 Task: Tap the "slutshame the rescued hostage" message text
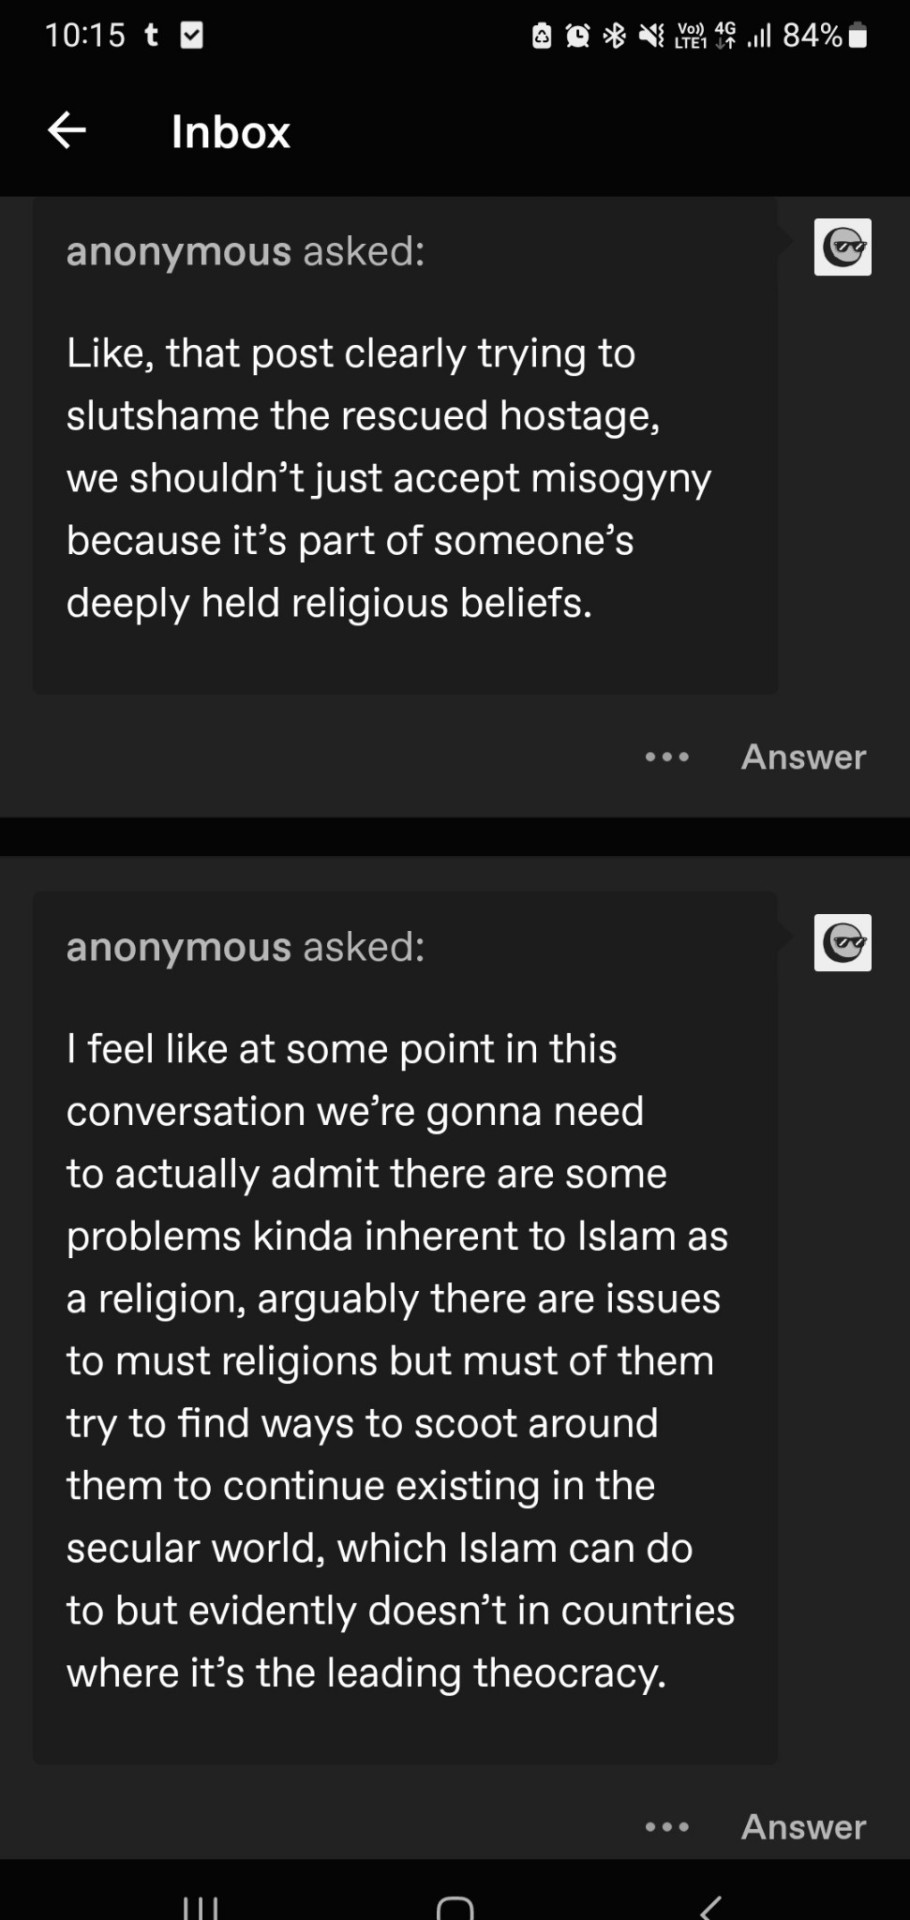[x=363, y=416]
